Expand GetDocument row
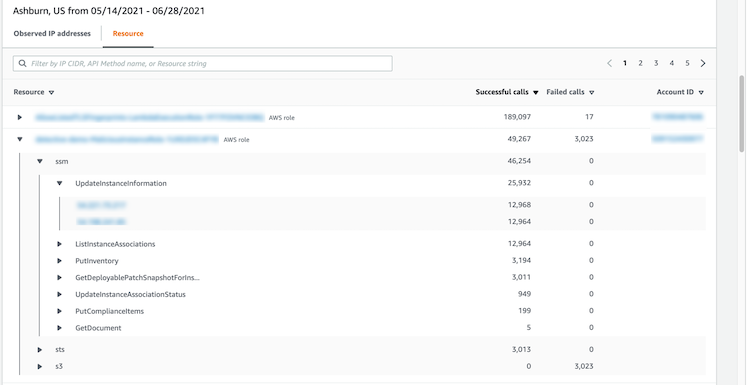 point(59,328)
